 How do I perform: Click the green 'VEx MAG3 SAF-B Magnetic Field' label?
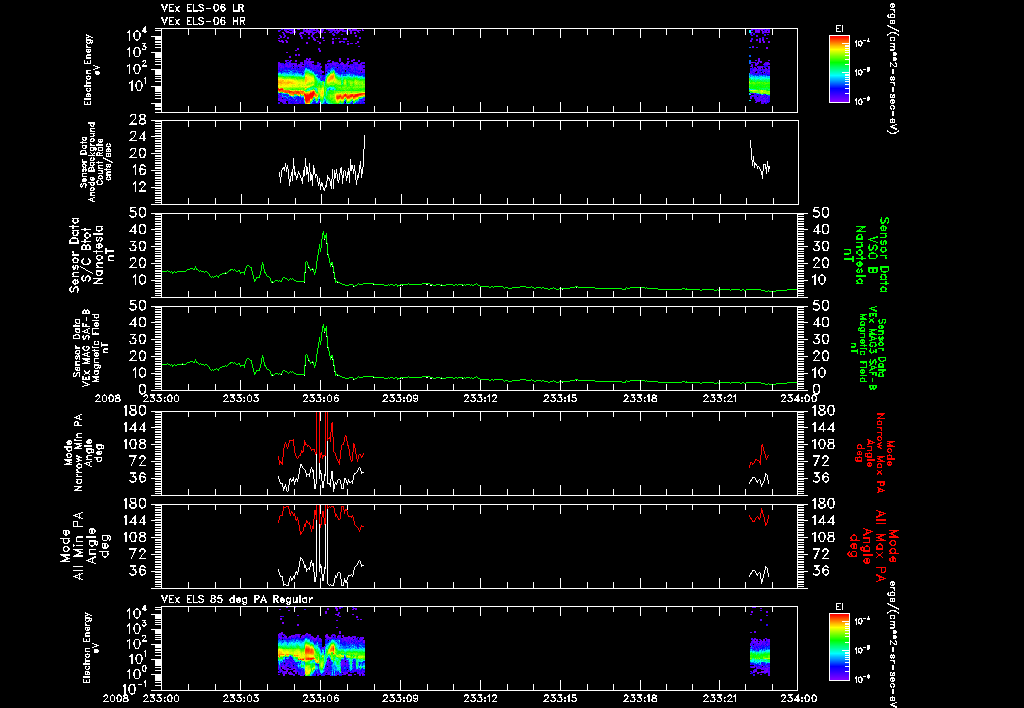869,347
